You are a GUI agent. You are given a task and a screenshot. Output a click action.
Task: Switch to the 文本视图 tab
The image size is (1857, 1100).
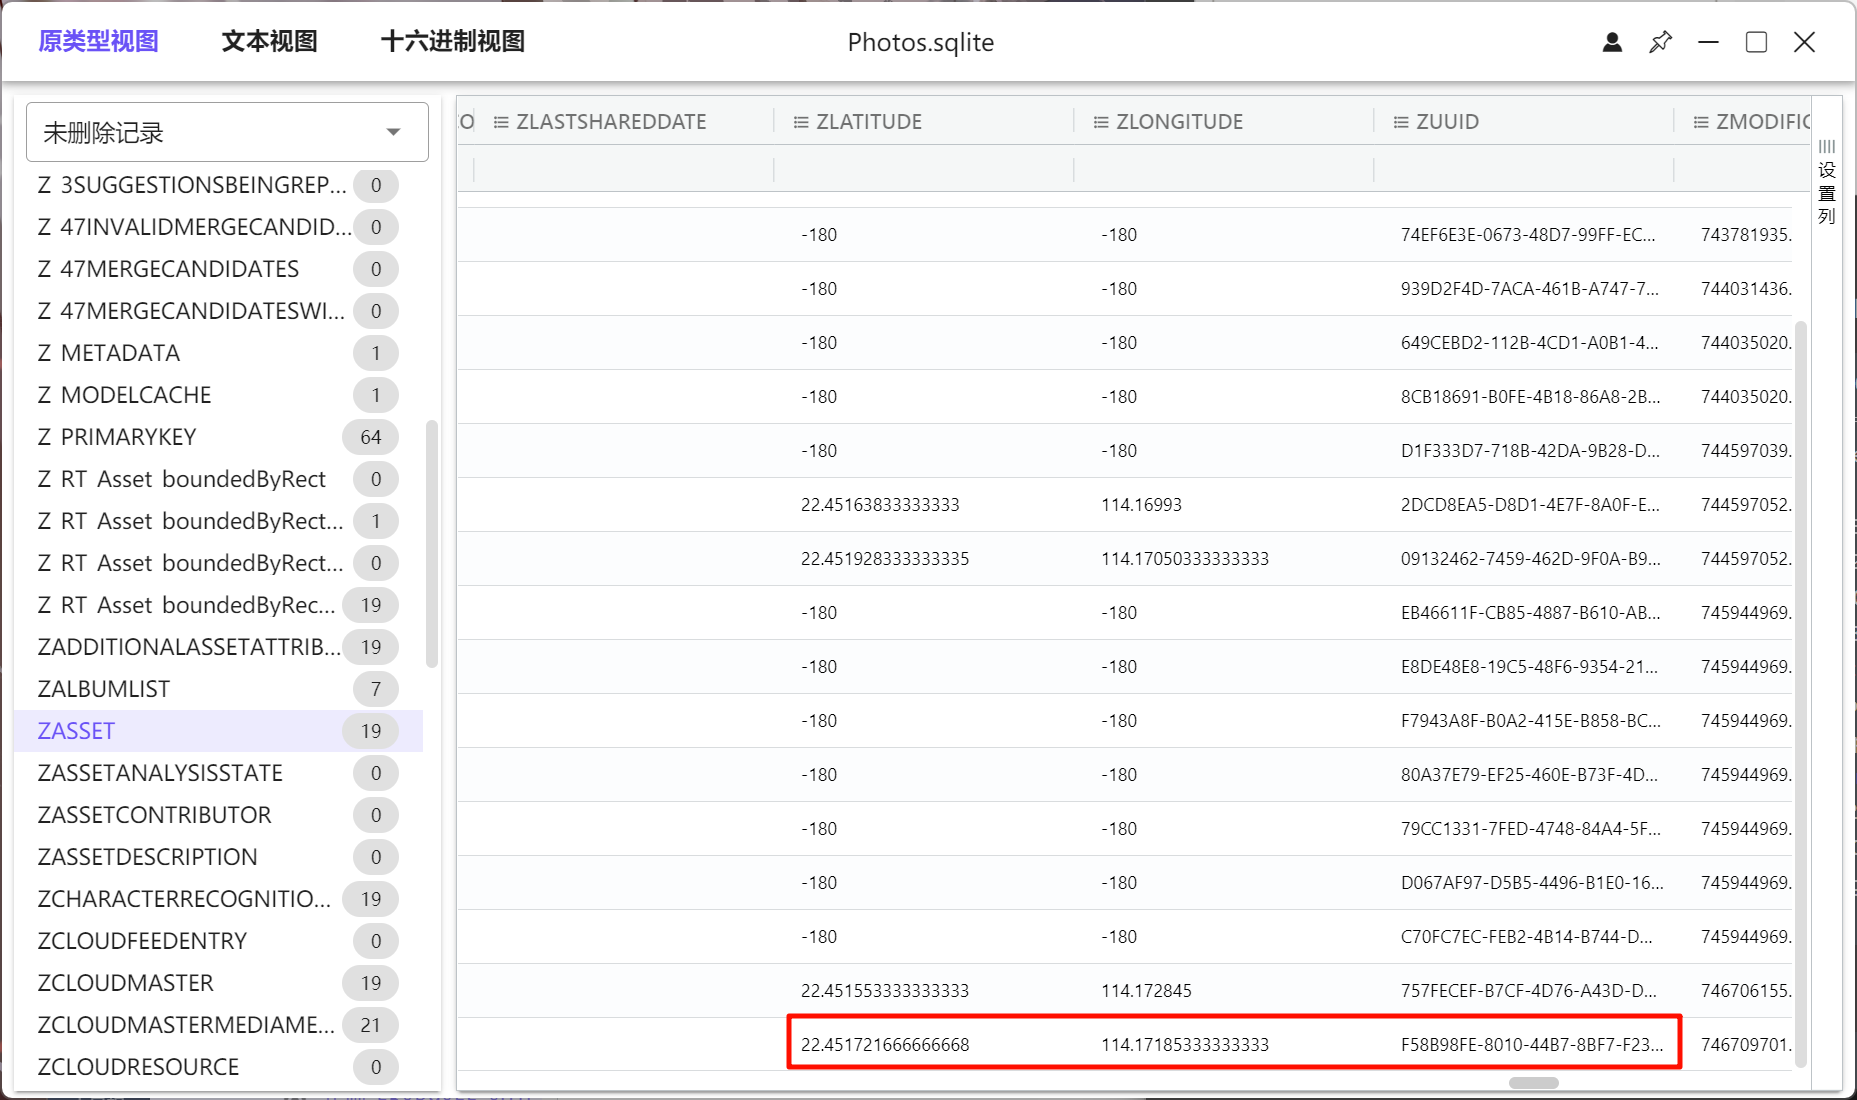[x=269, y=42]
